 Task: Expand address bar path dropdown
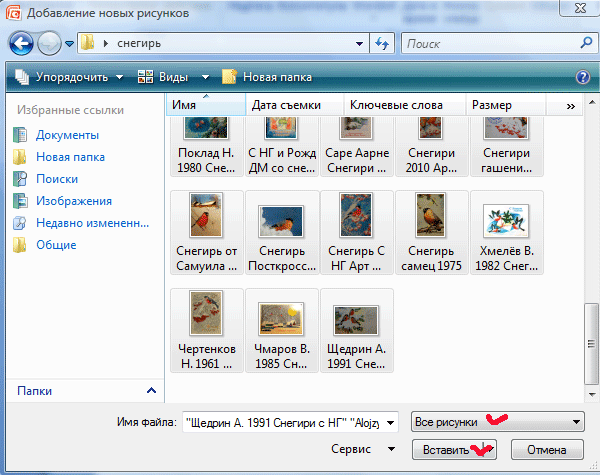coord(359,44)
